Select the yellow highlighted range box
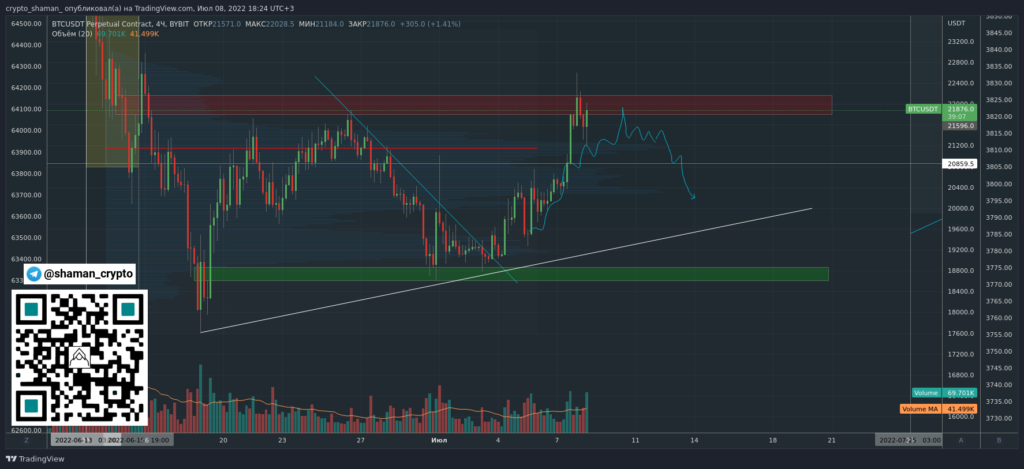 pos(112,91)
